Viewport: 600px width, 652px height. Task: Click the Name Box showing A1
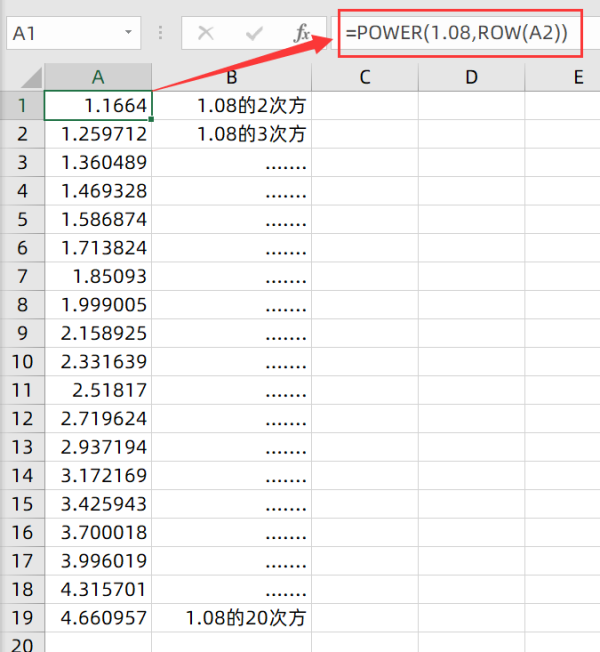60,33
